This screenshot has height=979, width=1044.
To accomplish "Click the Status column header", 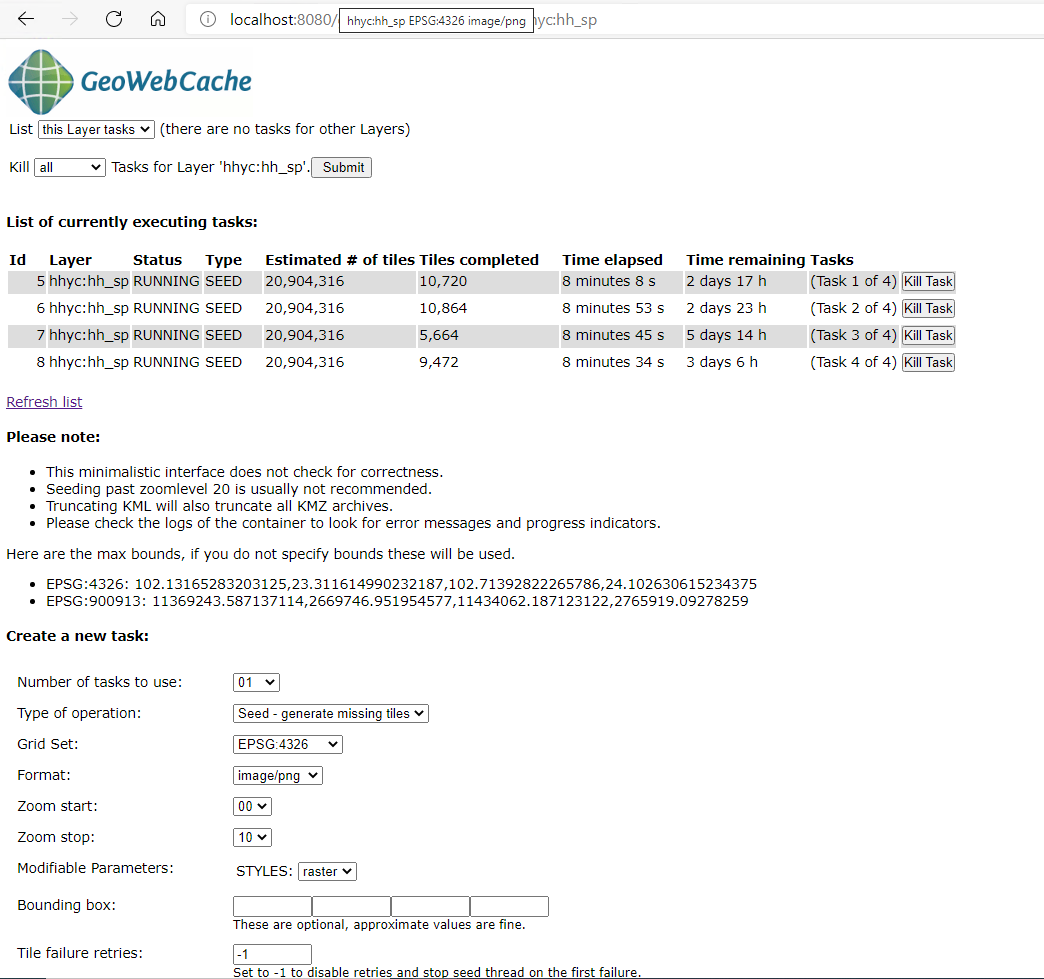I will point(157,260).
